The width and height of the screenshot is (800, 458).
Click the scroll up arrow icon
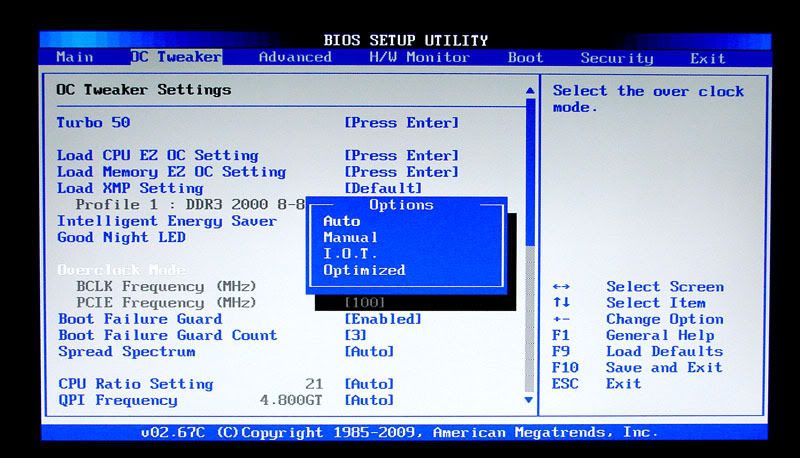530,91
